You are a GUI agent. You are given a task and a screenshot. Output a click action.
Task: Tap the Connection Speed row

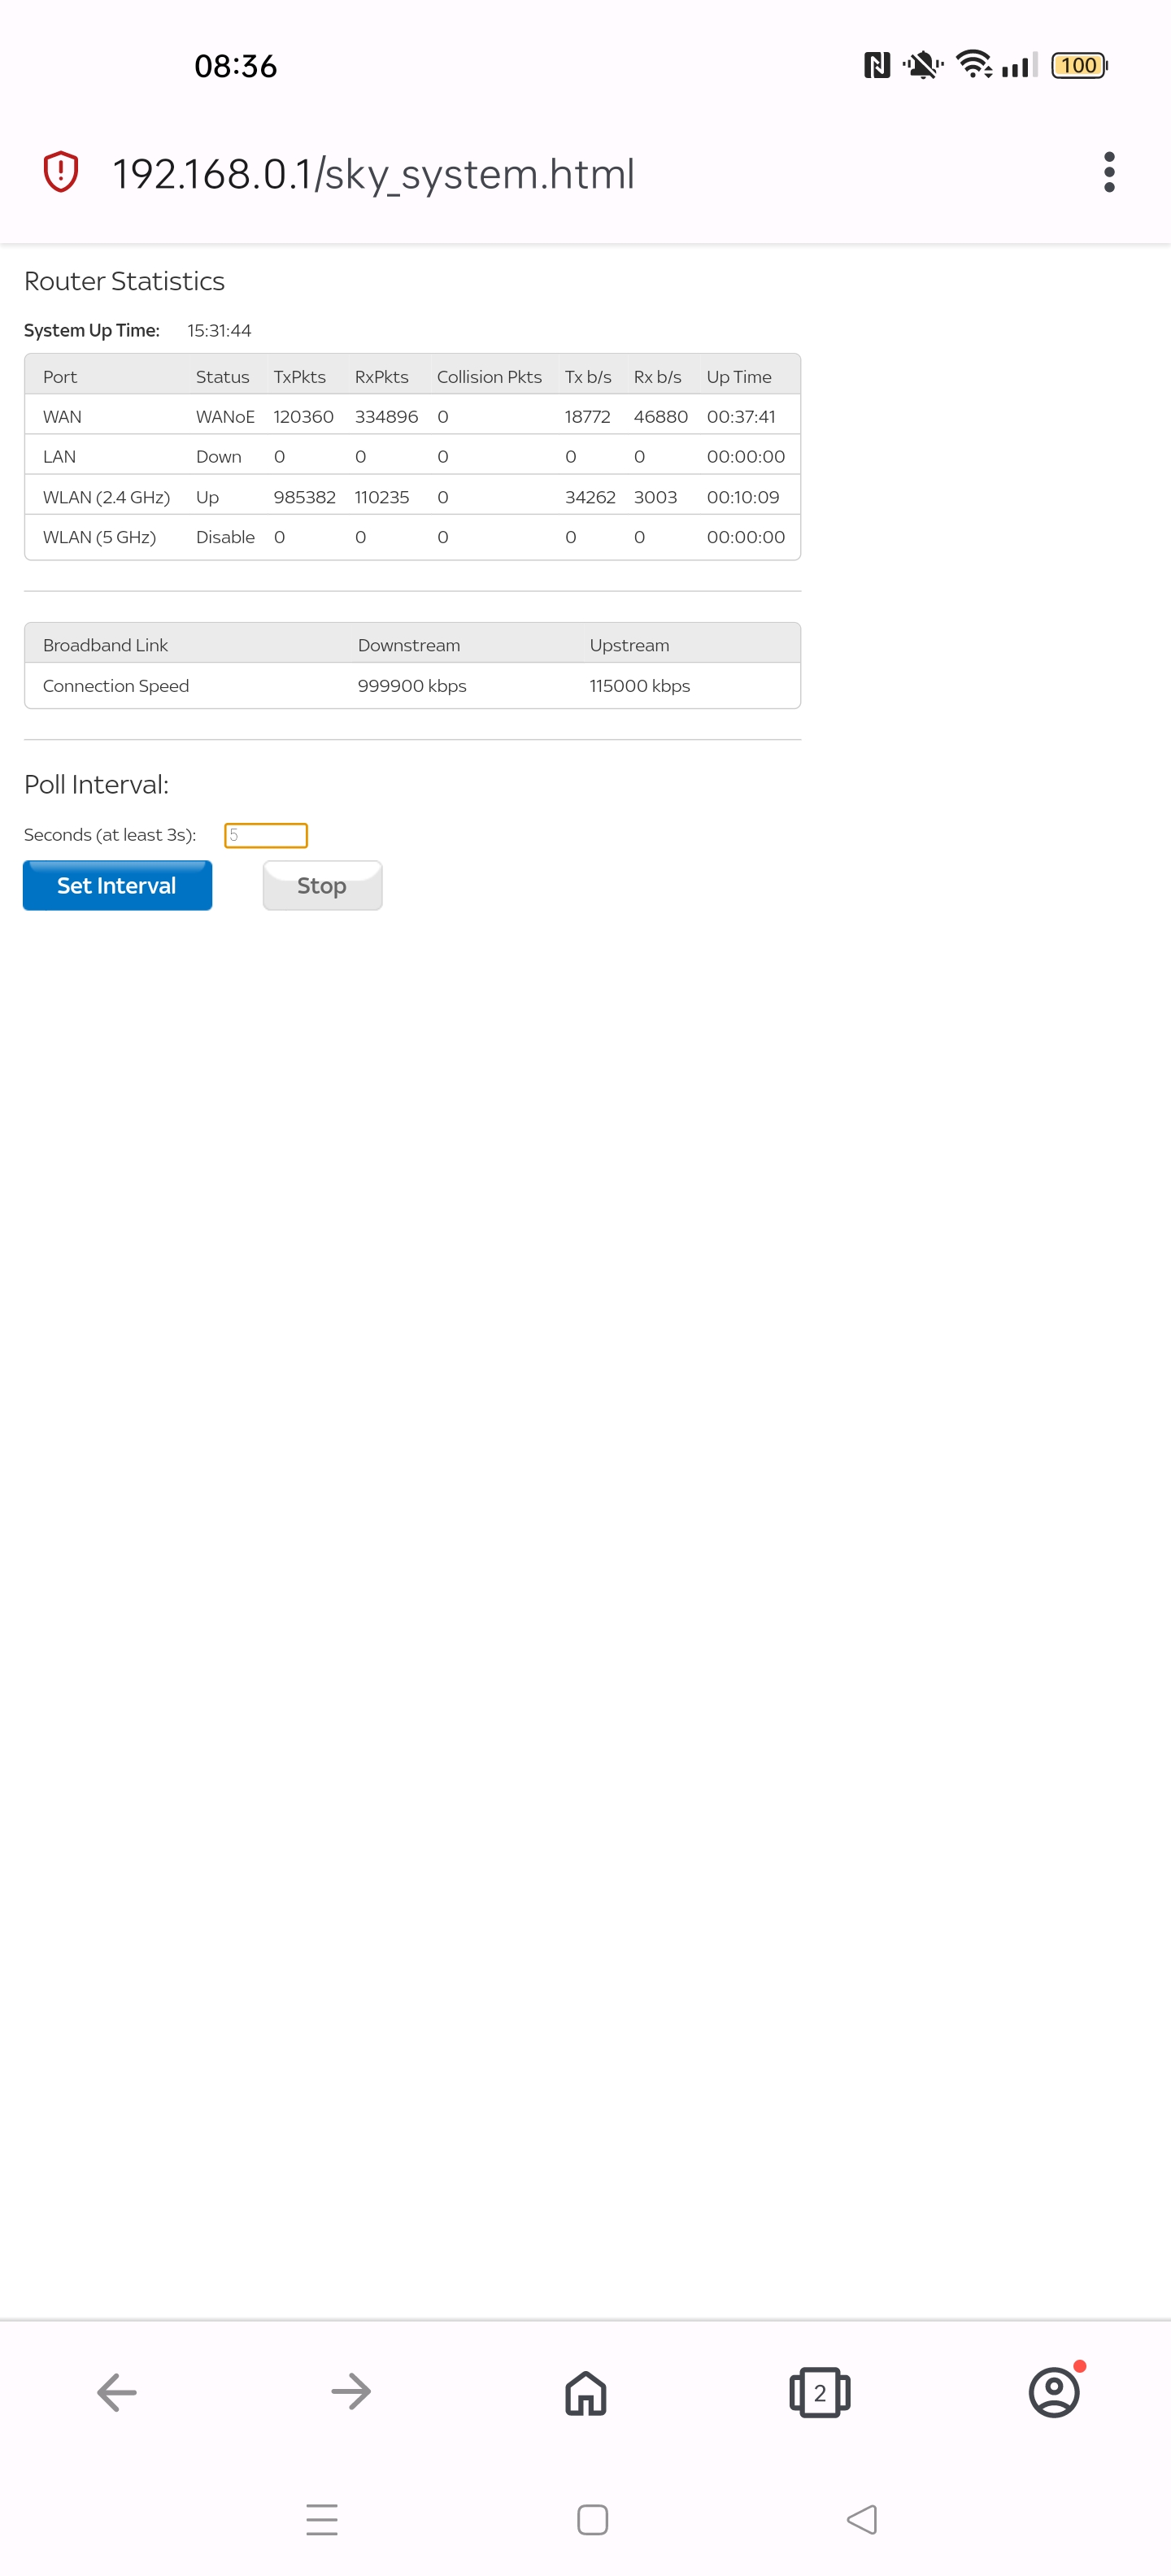coord(412,686)
